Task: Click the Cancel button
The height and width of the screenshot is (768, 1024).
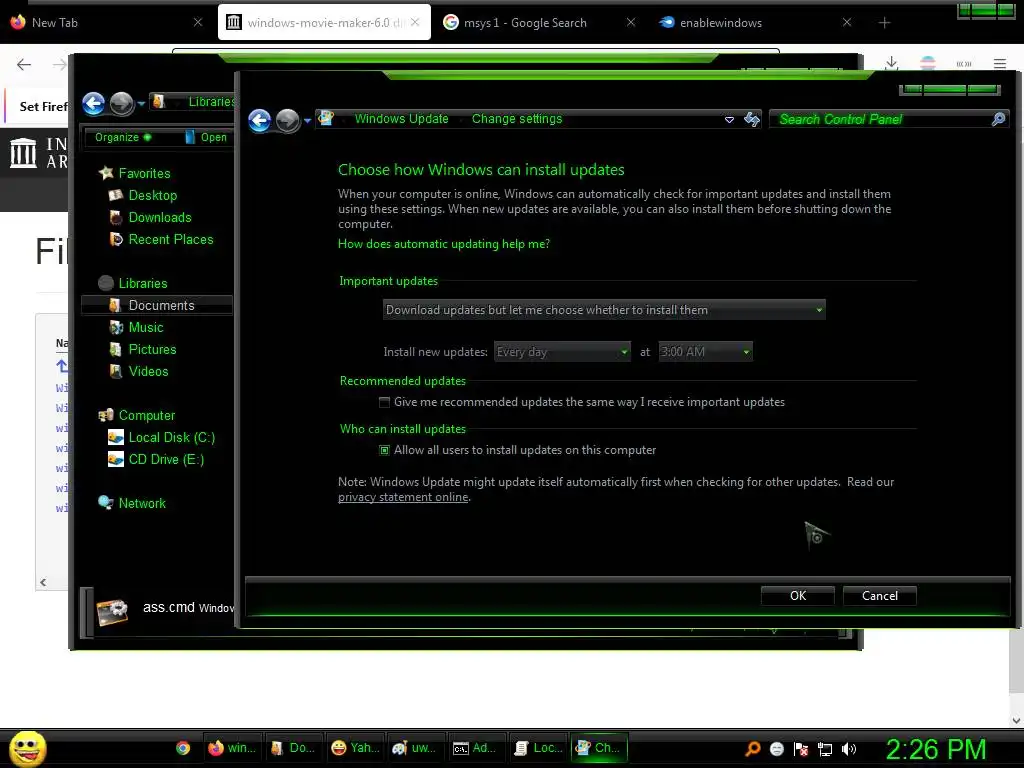Action: point(880,596)
